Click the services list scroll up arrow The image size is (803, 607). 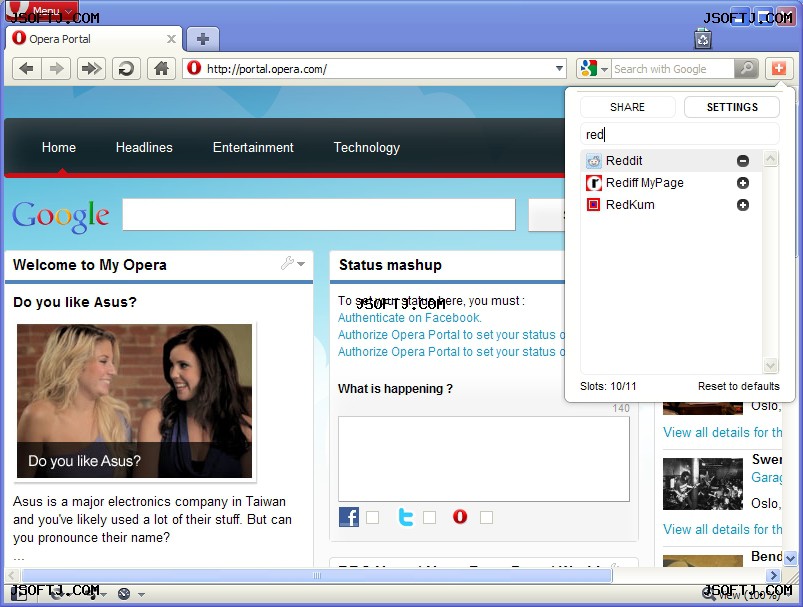(x=770, y=159)
